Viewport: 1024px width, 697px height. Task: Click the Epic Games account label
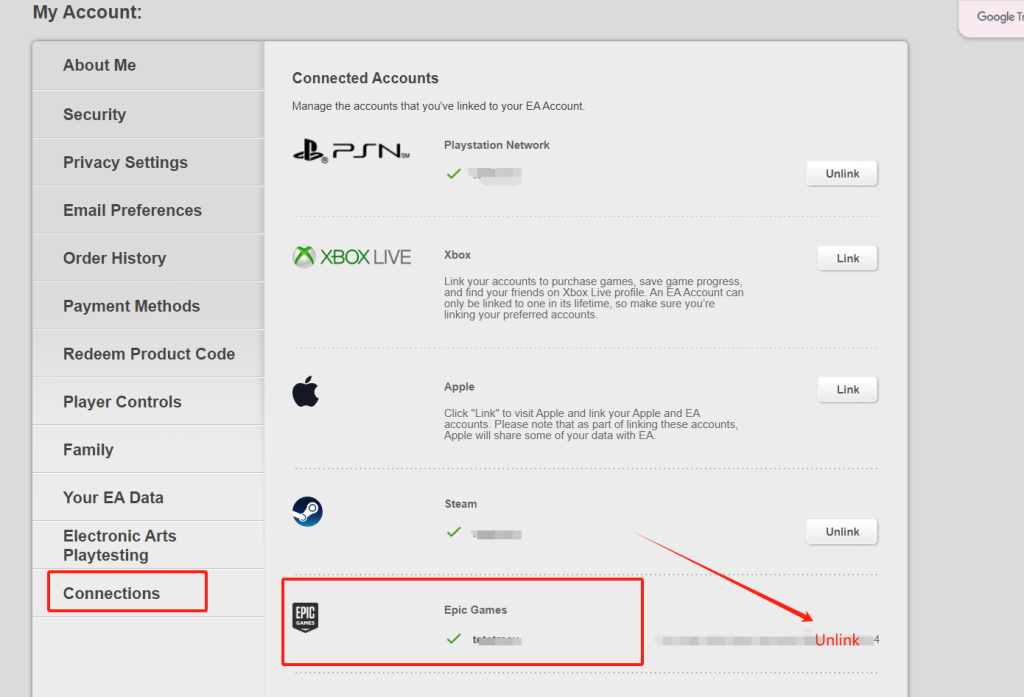tap(475, 609)
